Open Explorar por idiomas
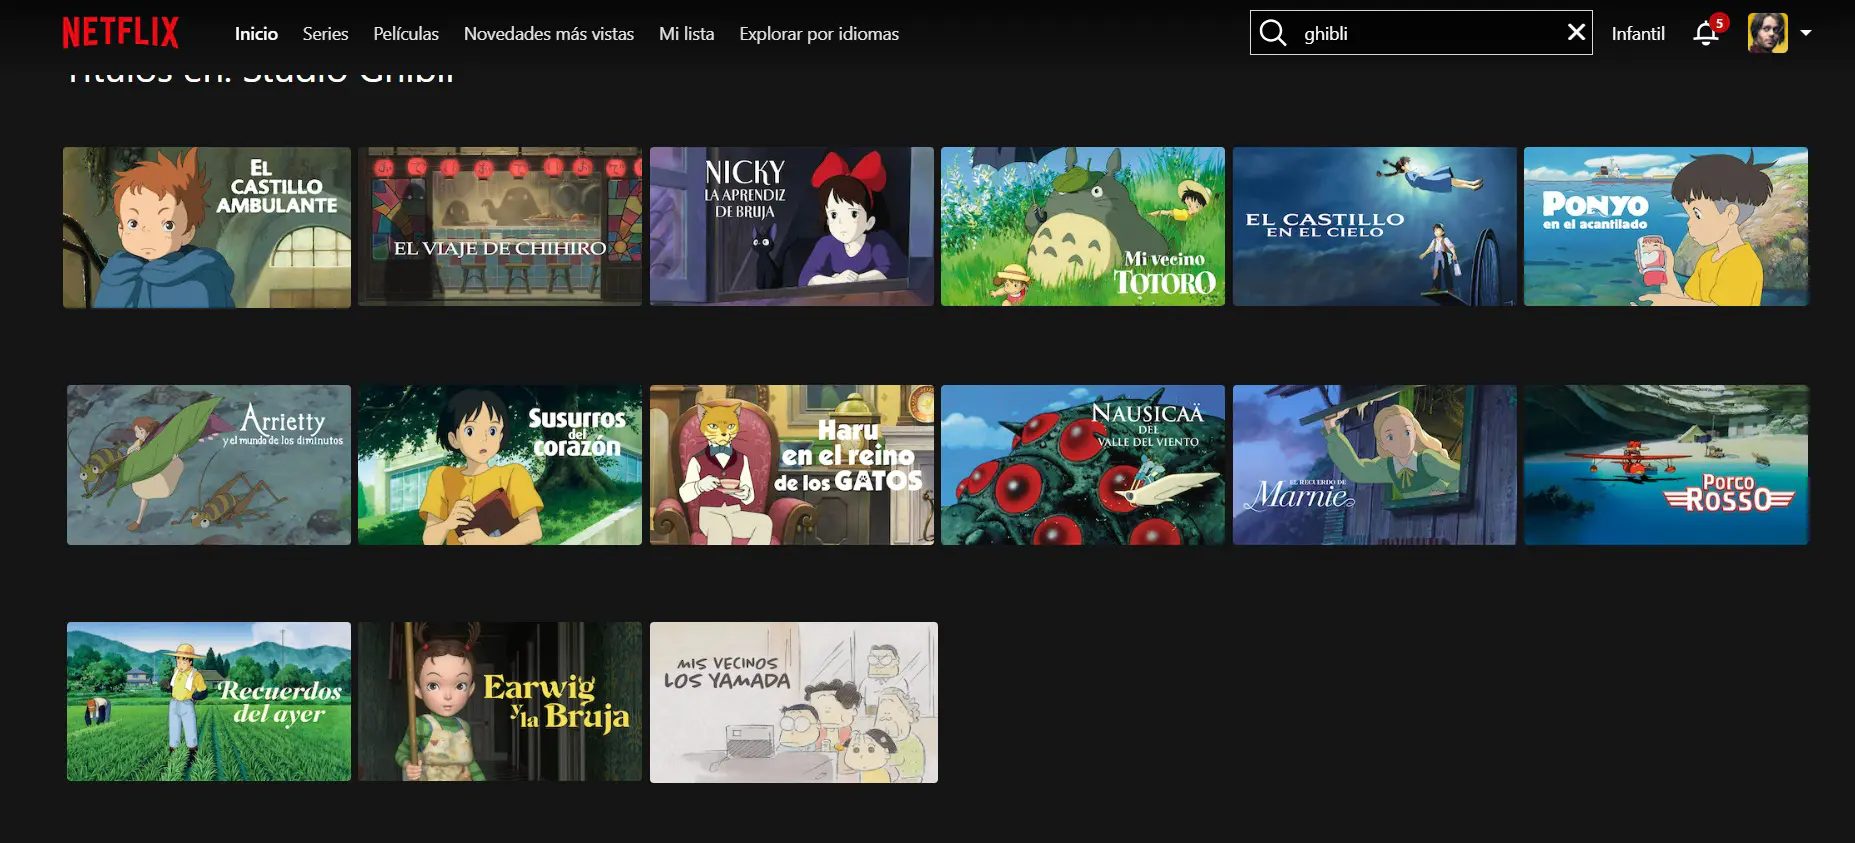Screen dimensions: 1855x843 click(819, 34)
